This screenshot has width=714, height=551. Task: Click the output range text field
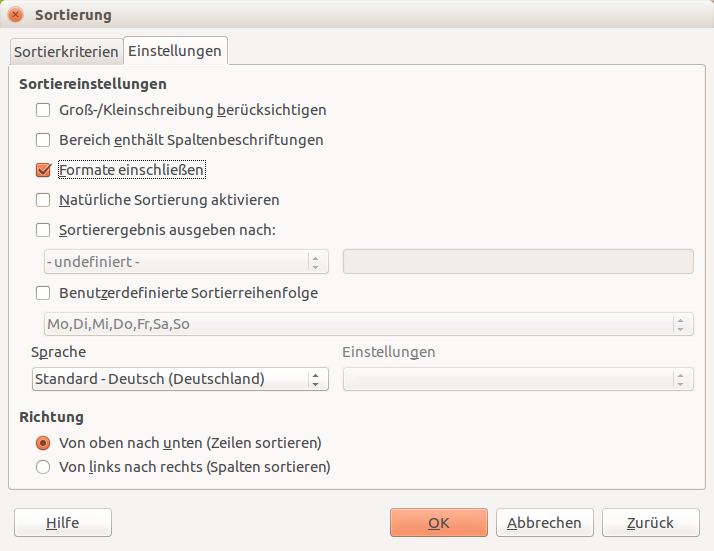tap(518, 262)
